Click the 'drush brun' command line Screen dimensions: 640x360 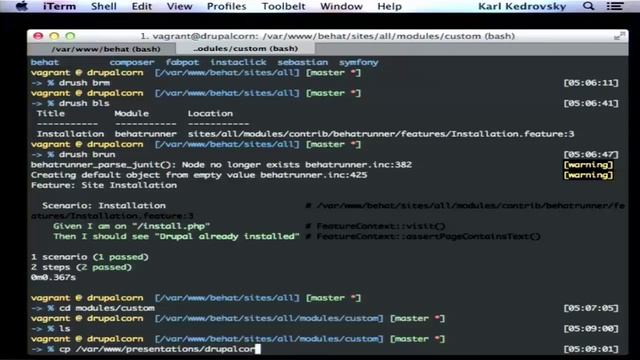click(87, 155)
